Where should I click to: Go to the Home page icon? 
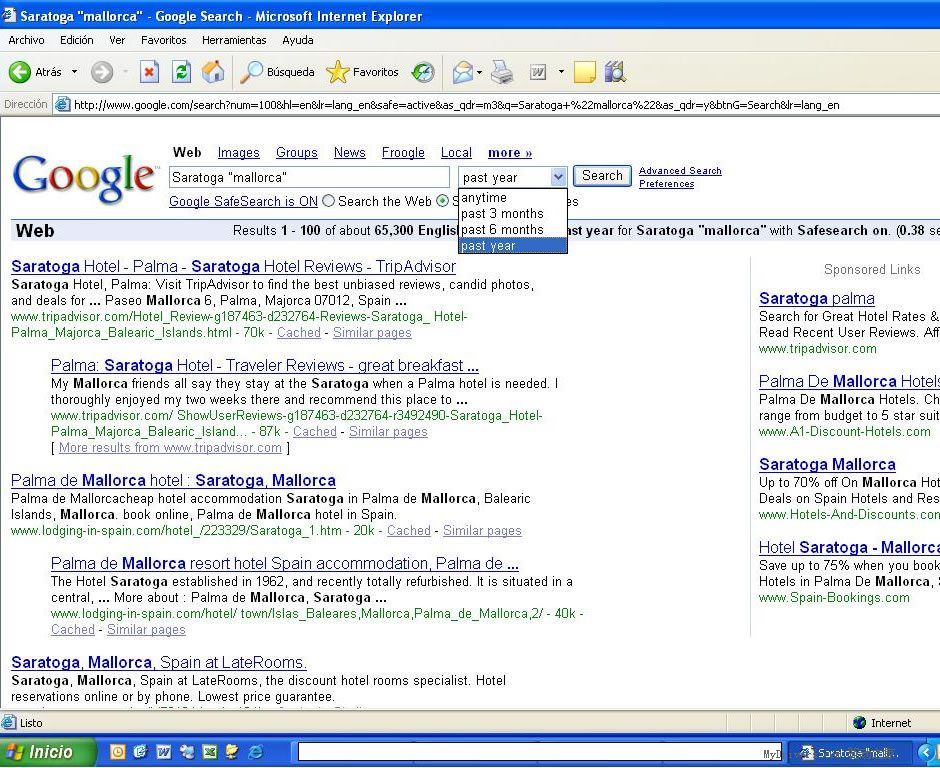[213, 72]
